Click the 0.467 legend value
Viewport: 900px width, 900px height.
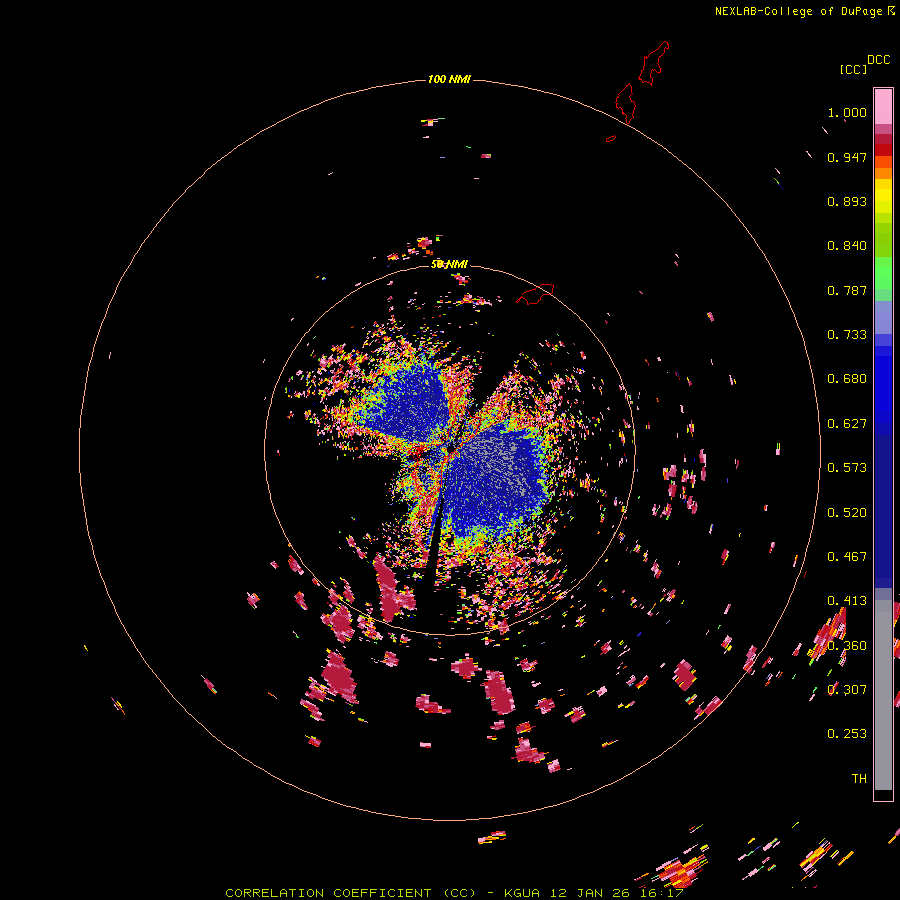click(x=847, y=557)
